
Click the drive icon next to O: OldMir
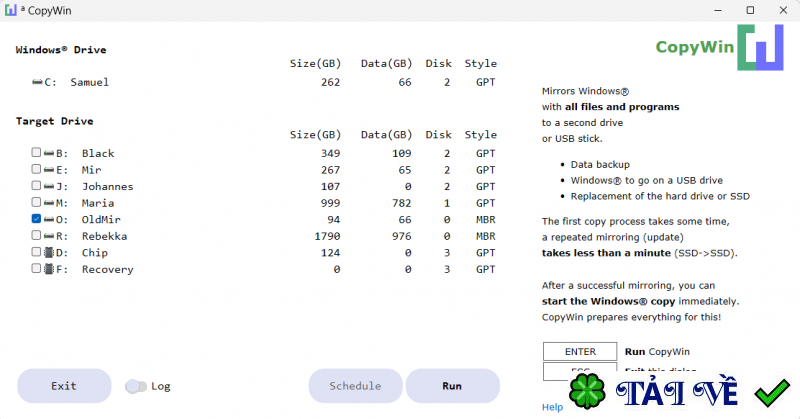pyautogui.click(x=49, y=219)
